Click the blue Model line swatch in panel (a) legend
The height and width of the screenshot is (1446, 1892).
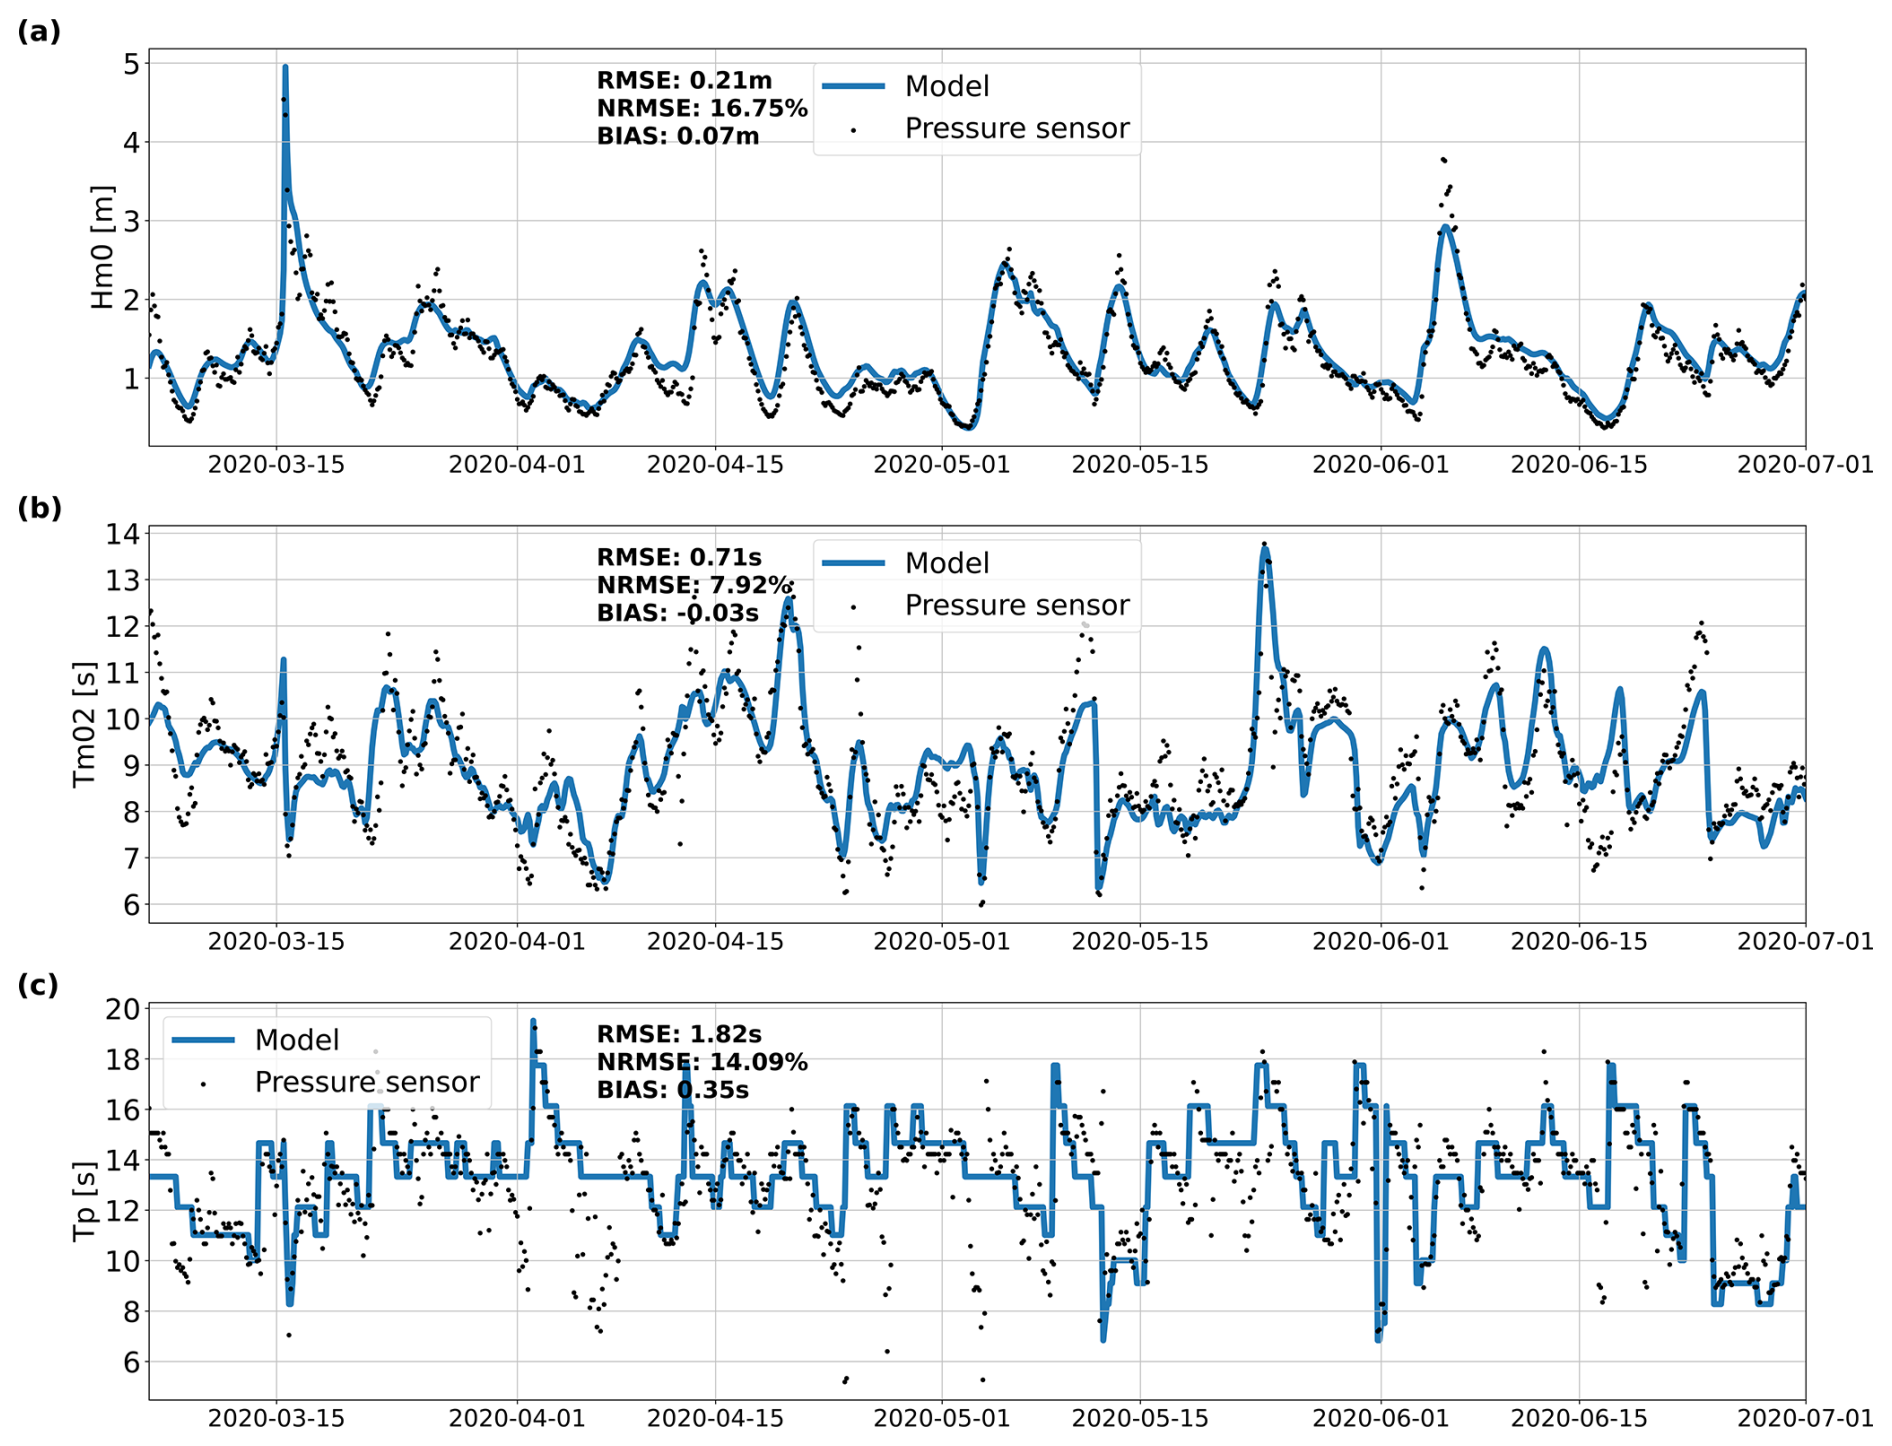[853, 87]
